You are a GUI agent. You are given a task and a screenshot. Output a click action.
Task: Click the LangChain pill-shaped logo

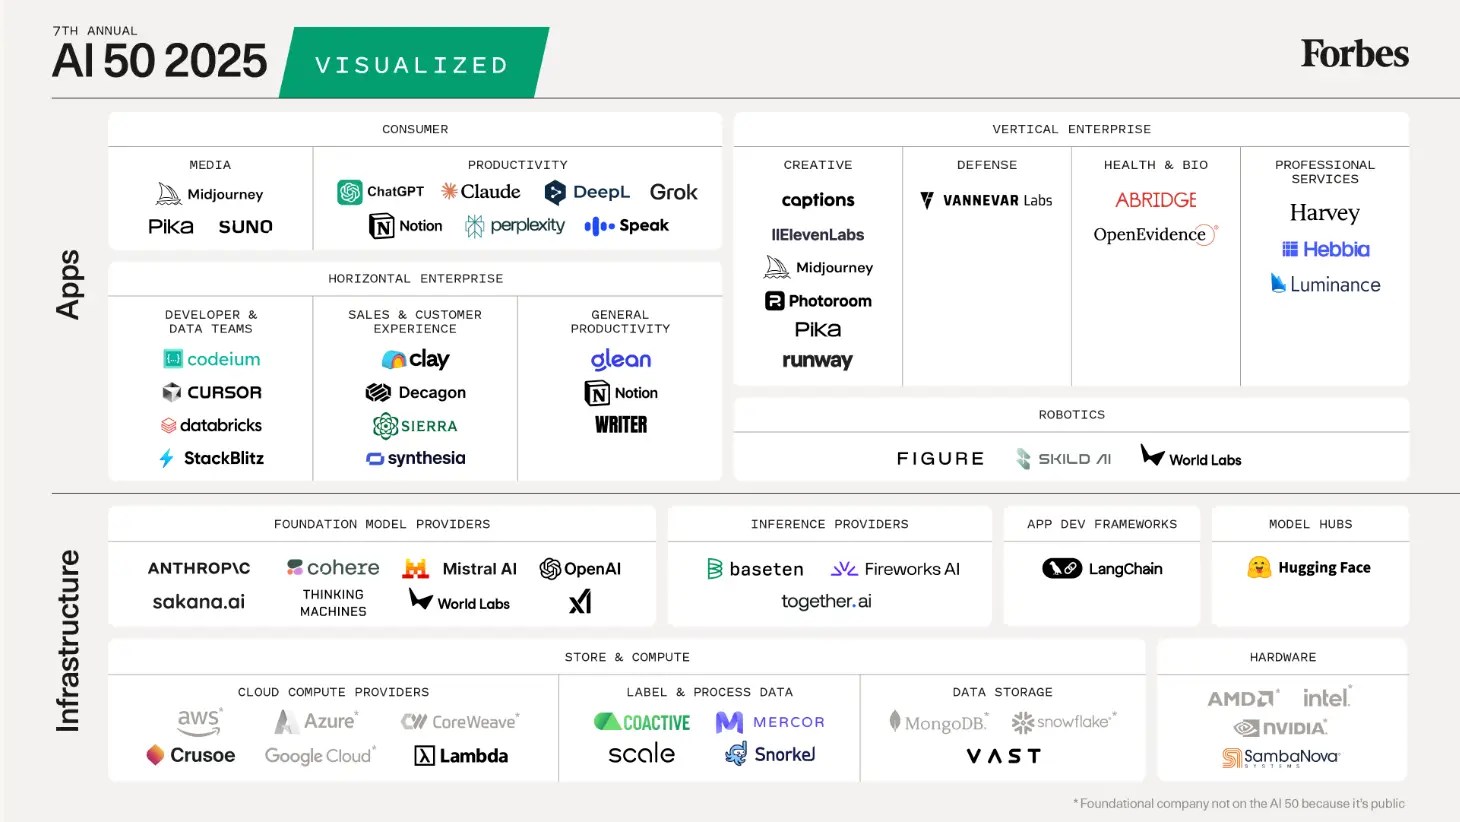[x=1062, y=569]
